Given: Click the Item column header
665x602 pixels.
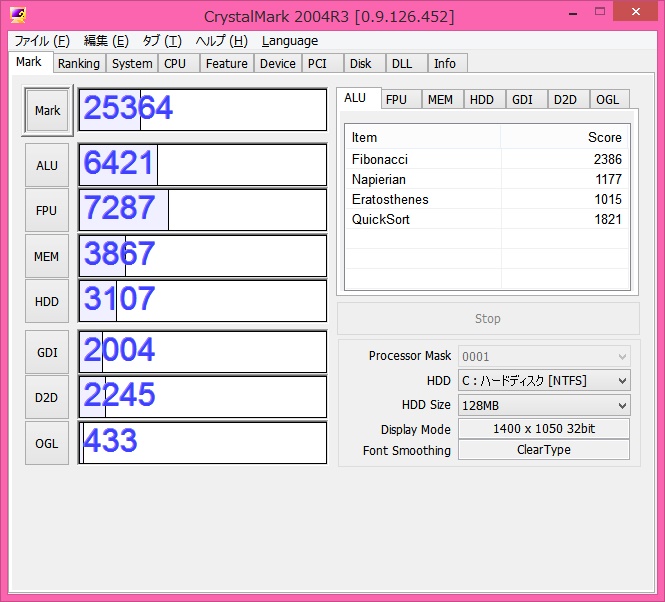Looking at the screenshot, I should tap(423, 137).
